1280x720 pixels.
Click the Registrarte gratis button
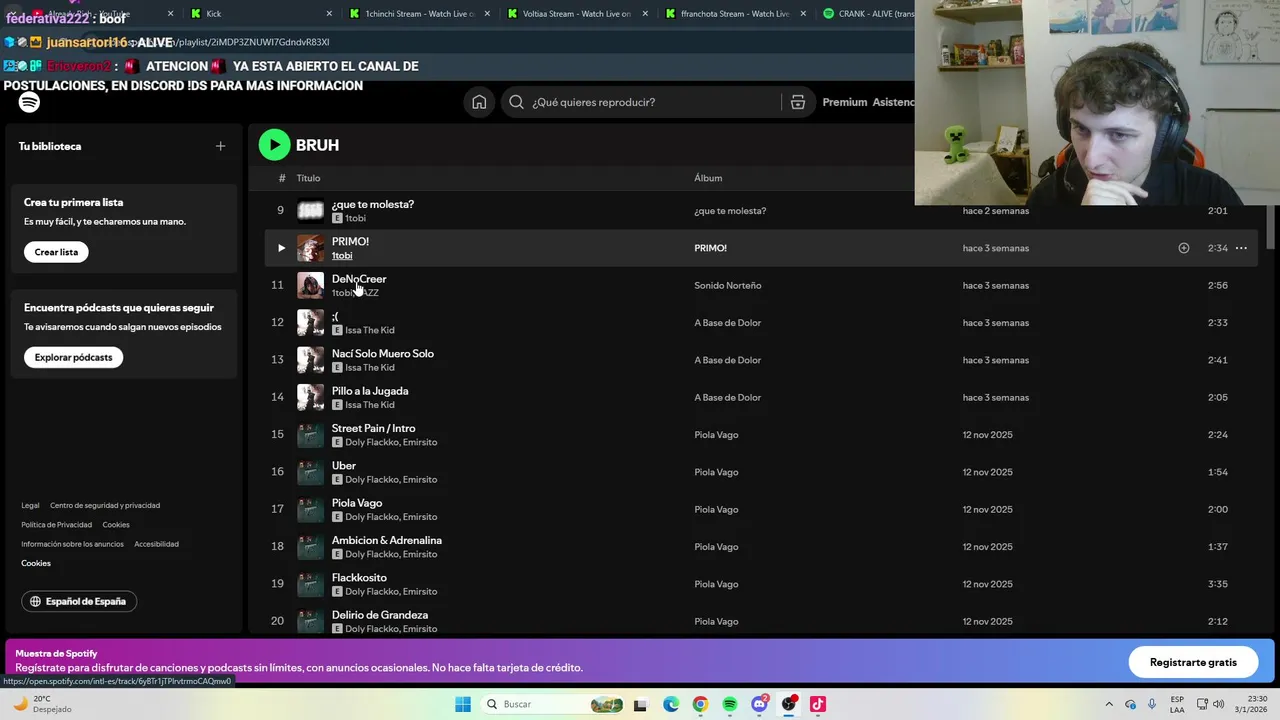(x=1193, y=662)
